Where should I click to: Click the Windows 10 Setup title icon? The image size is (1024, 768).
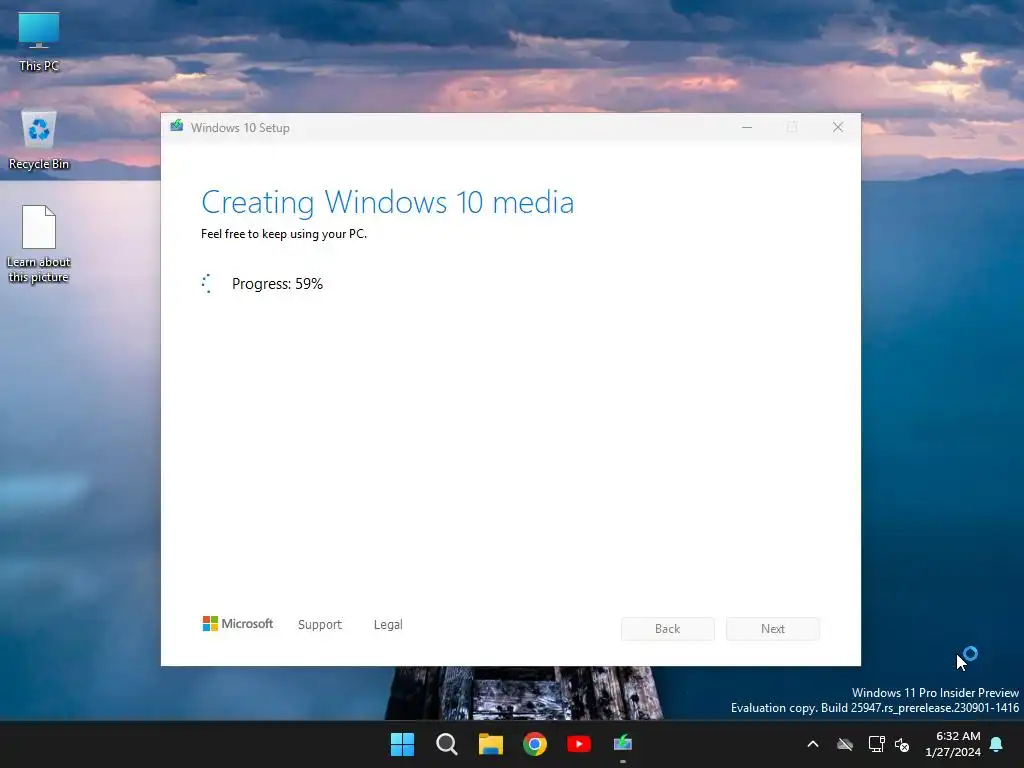[176, 126]
